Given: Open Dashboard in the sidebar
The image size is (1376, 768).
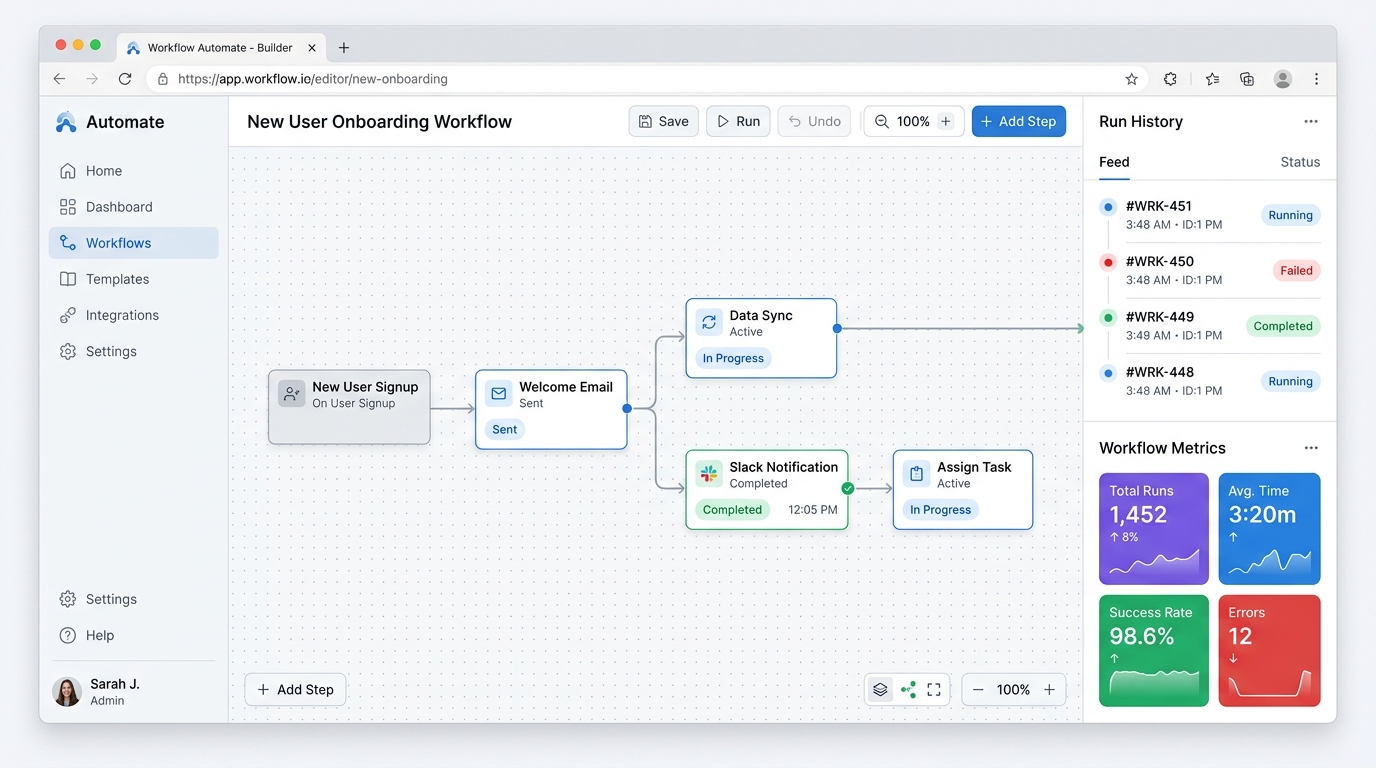Looking at the screenshot, I should click(x=134, y=207).
